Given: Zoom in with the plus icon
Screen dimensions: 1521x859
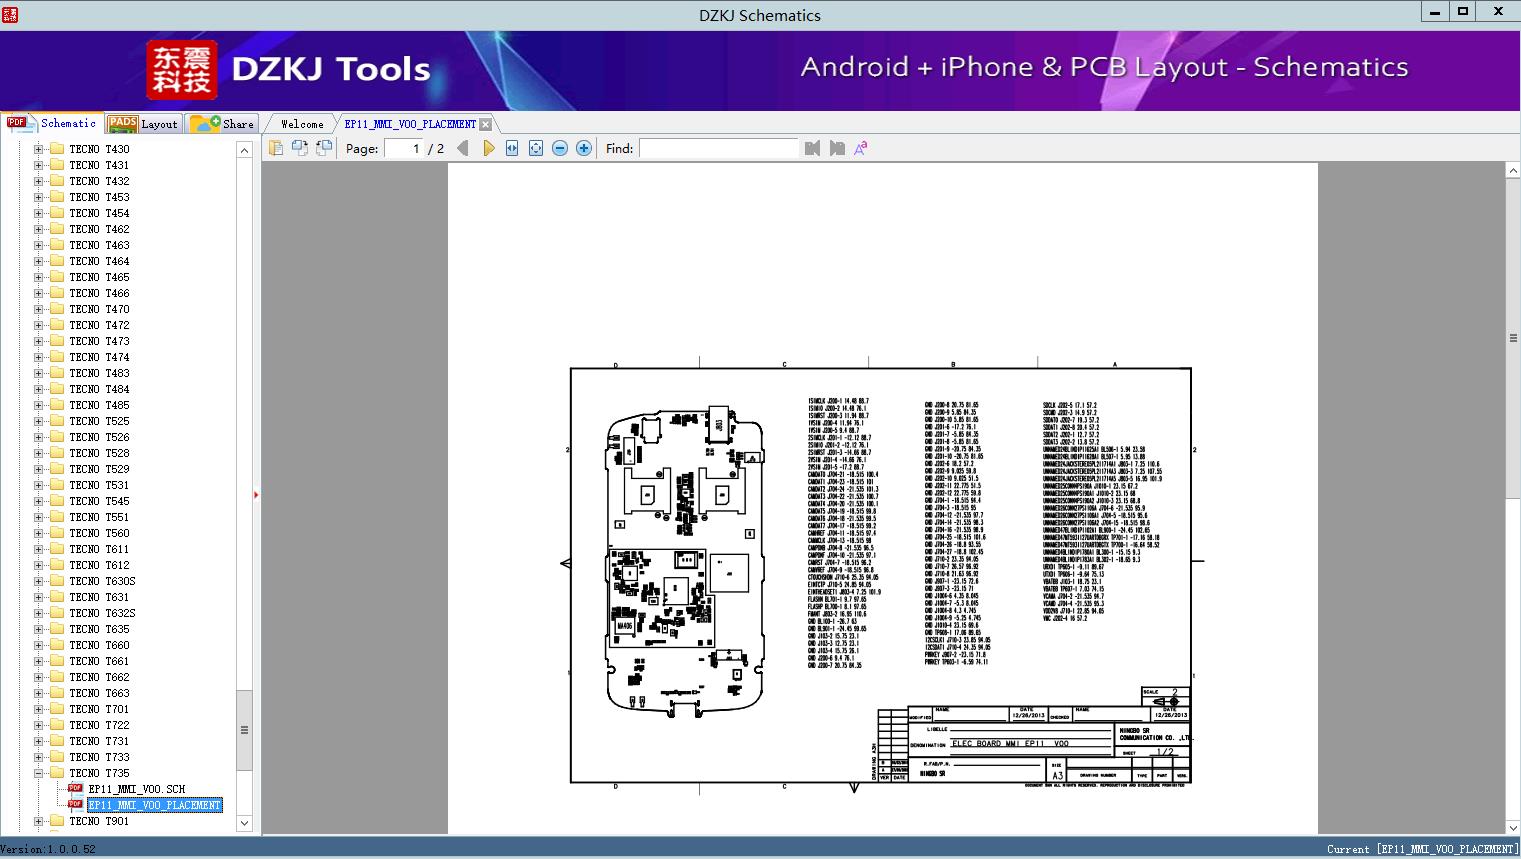Looking at the screenshot, I should coord(584,148).
